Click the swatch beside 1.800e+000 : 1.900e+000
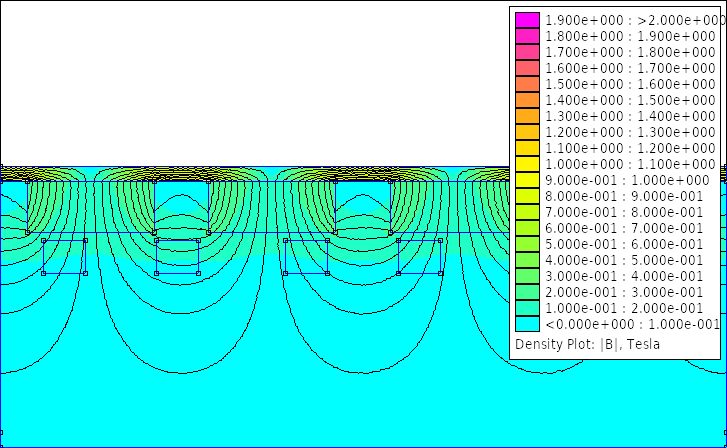The width and height of the screenshot is (727, 448). point(527,36)
